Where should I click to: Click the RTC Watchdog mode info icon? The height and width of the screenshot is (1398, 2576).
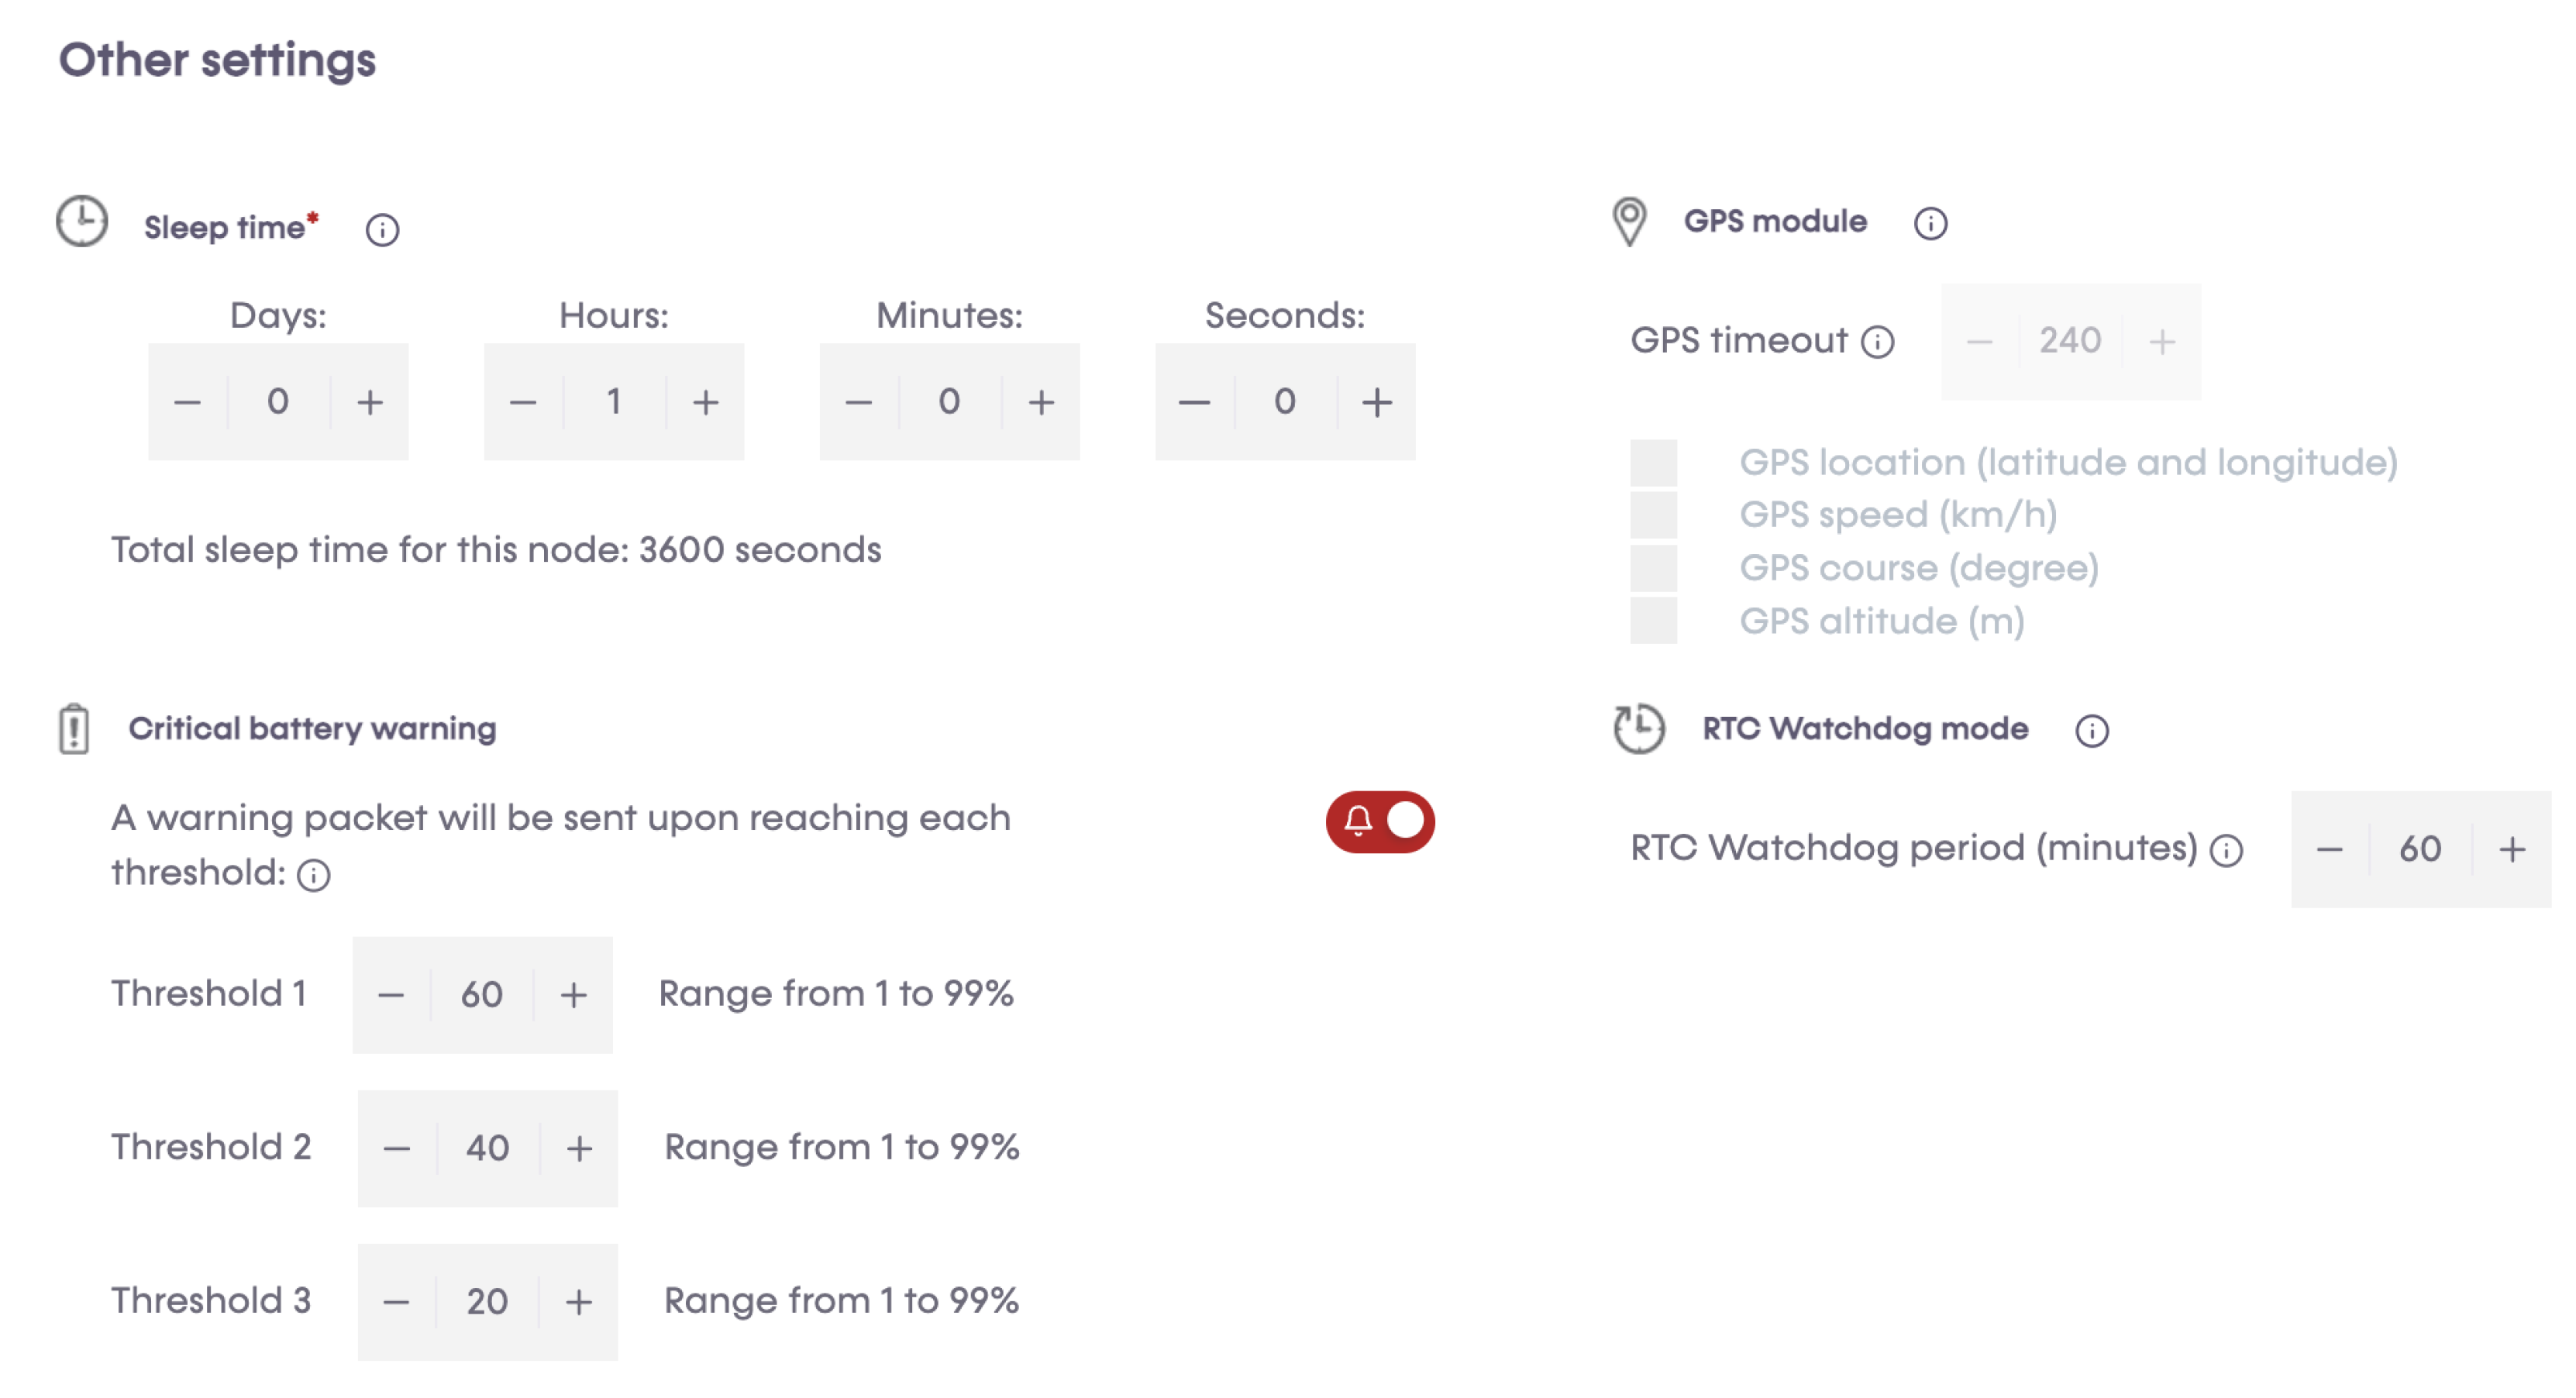2091,730
